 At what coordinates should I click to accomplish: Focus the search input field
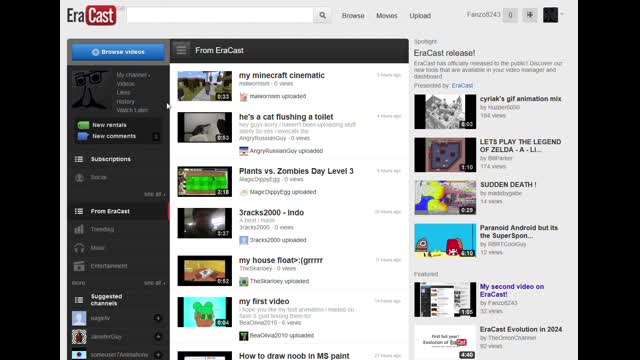[220, 16]
